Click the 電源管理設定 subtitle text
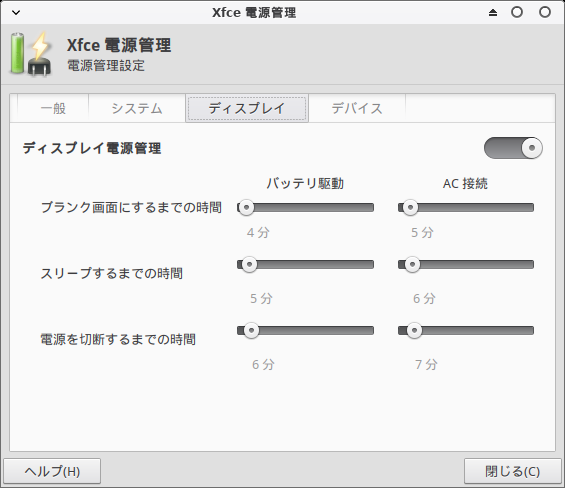 (x=106, y=66)
